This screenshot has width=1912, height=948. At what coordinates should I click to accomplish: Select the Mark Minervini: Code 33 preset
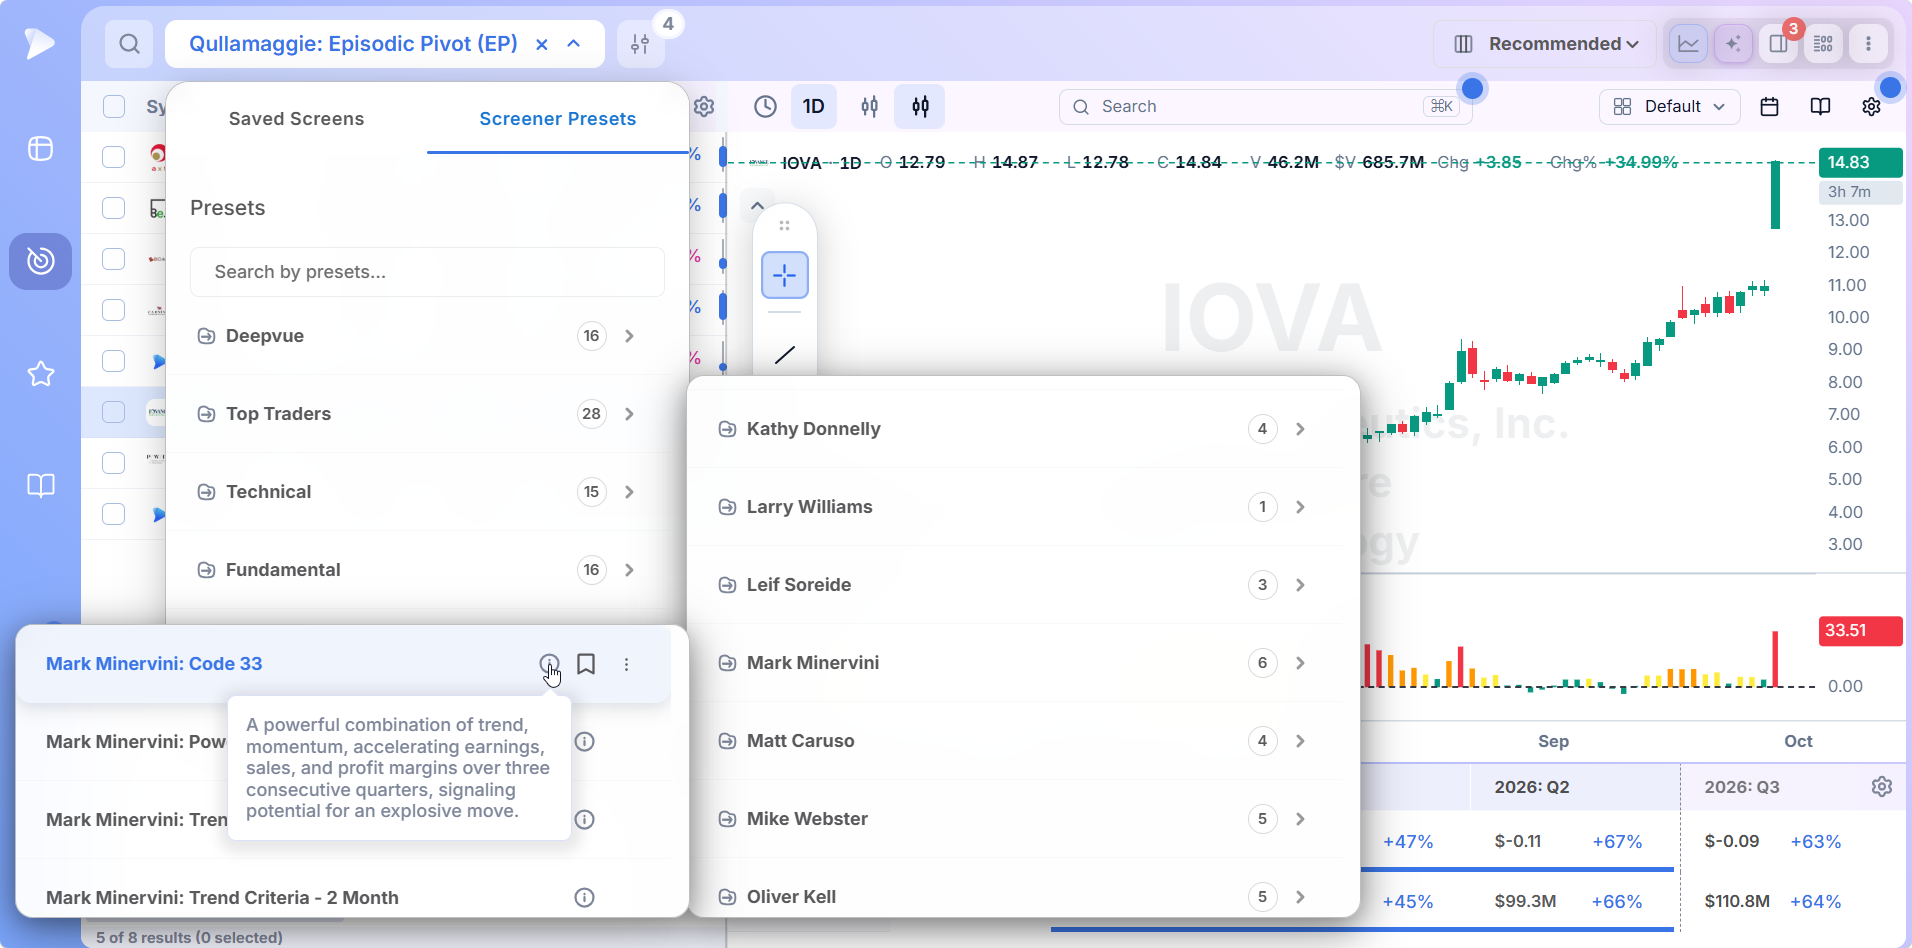[x=154, y=664]
